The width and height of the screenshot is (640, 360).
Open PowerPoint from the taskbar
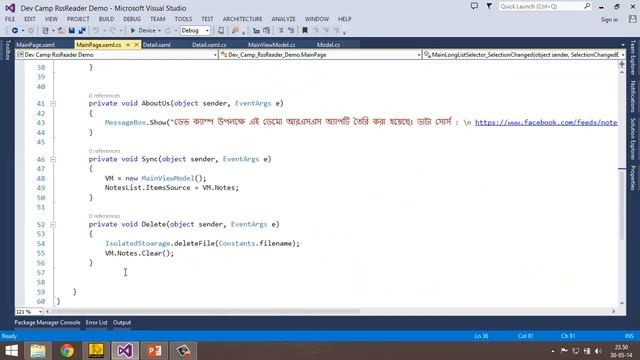[x=154, y=351]
